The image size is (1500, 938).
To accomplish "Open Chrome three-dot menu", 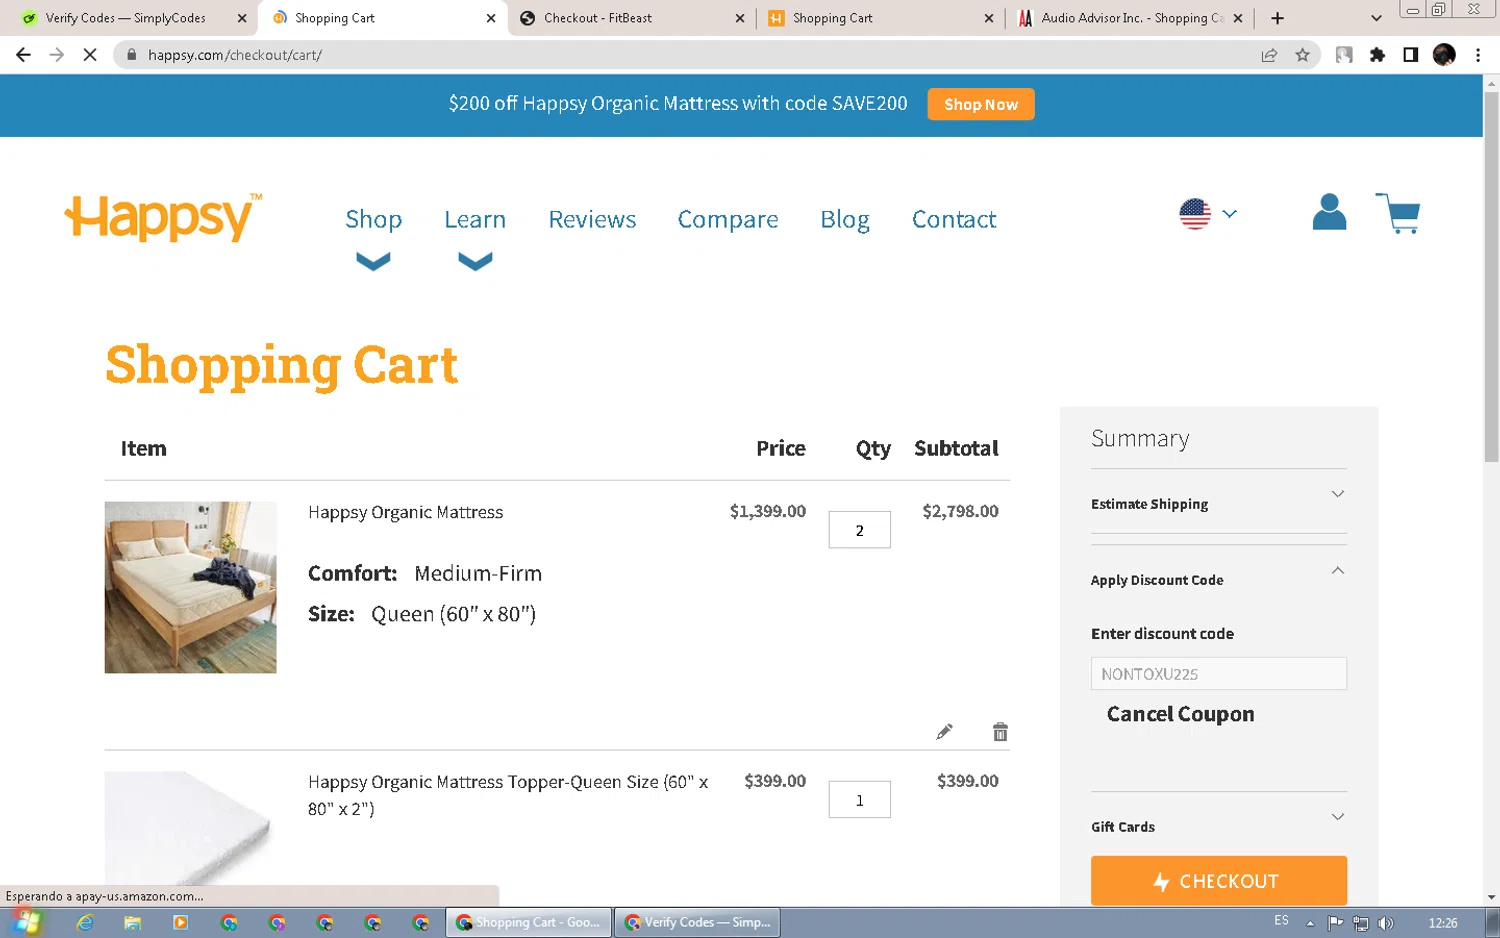I will [x=1478, y=55].
